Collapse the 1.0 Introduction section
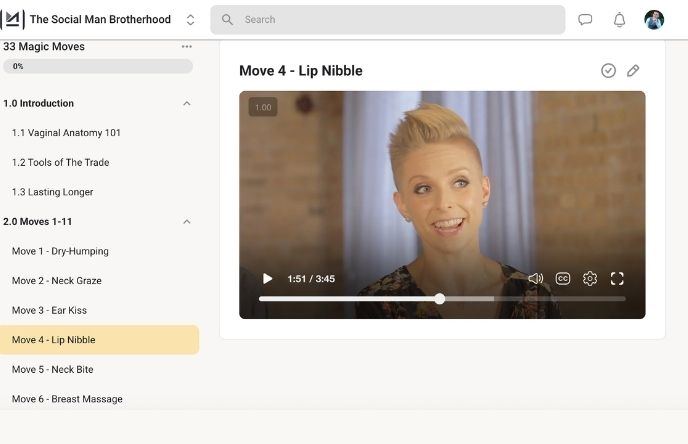The image size is (688, 444). [186, 103]
